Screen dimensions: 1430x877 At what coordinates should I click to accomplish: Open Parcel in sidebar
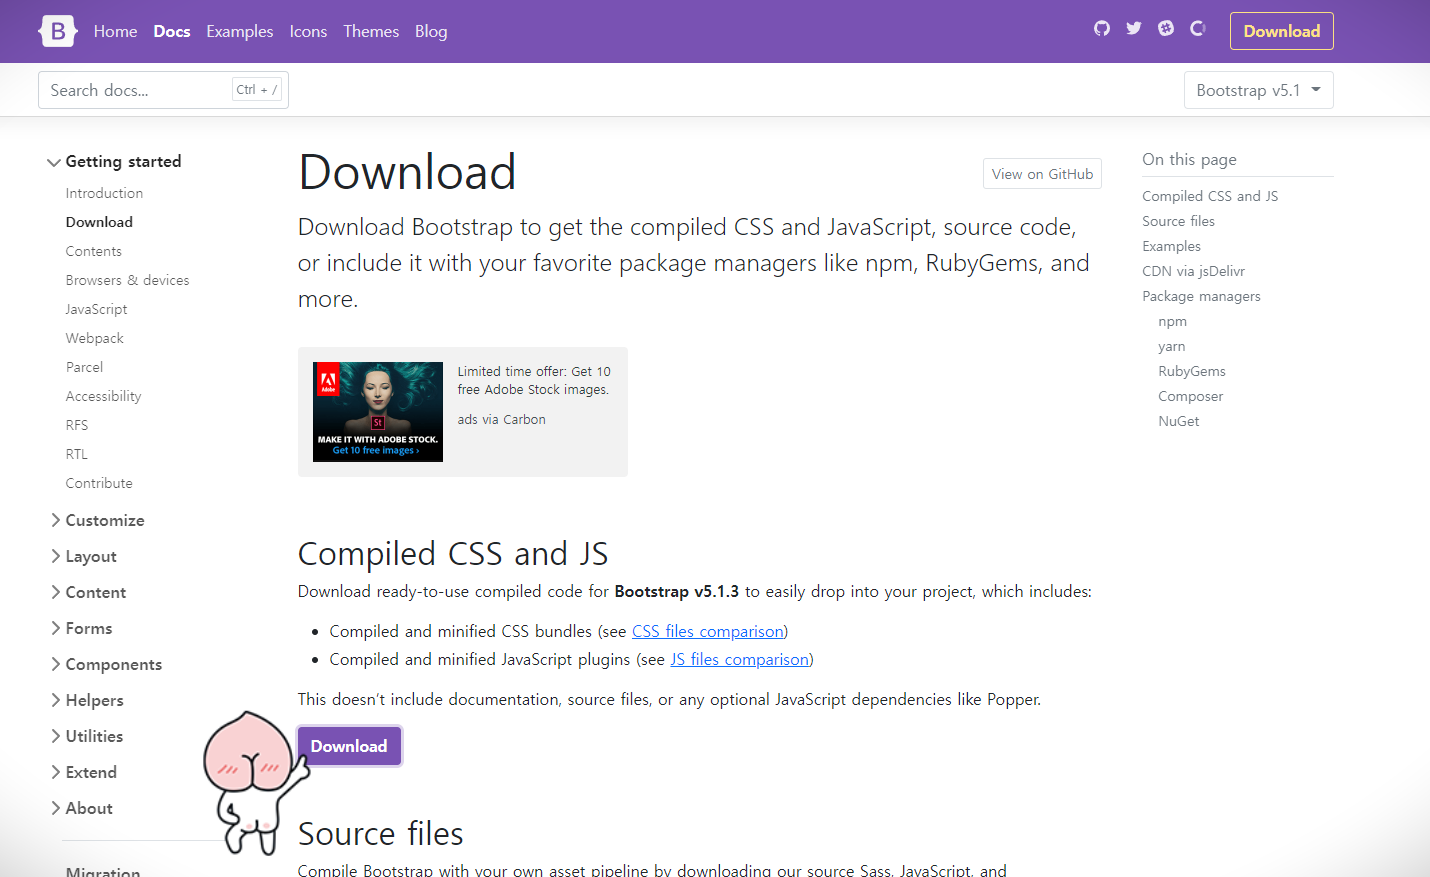pos(84,367)
